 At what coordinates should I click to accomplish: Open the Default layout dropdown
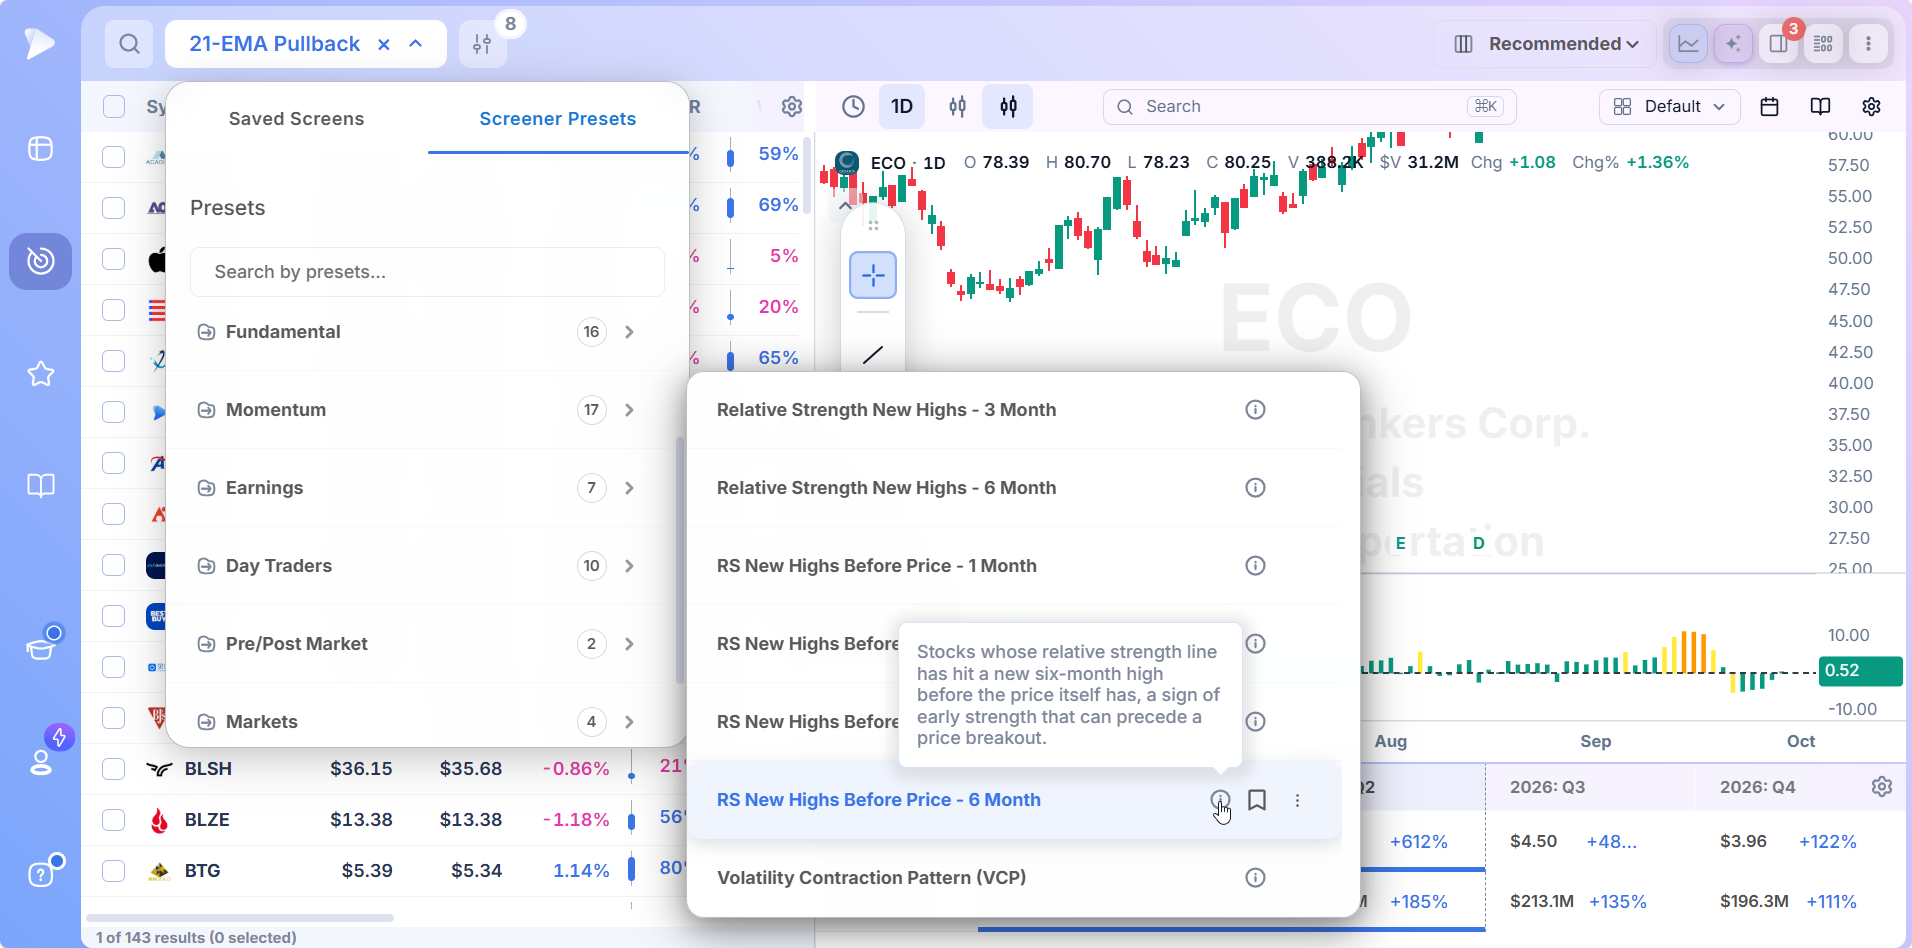pos(1669,107)
